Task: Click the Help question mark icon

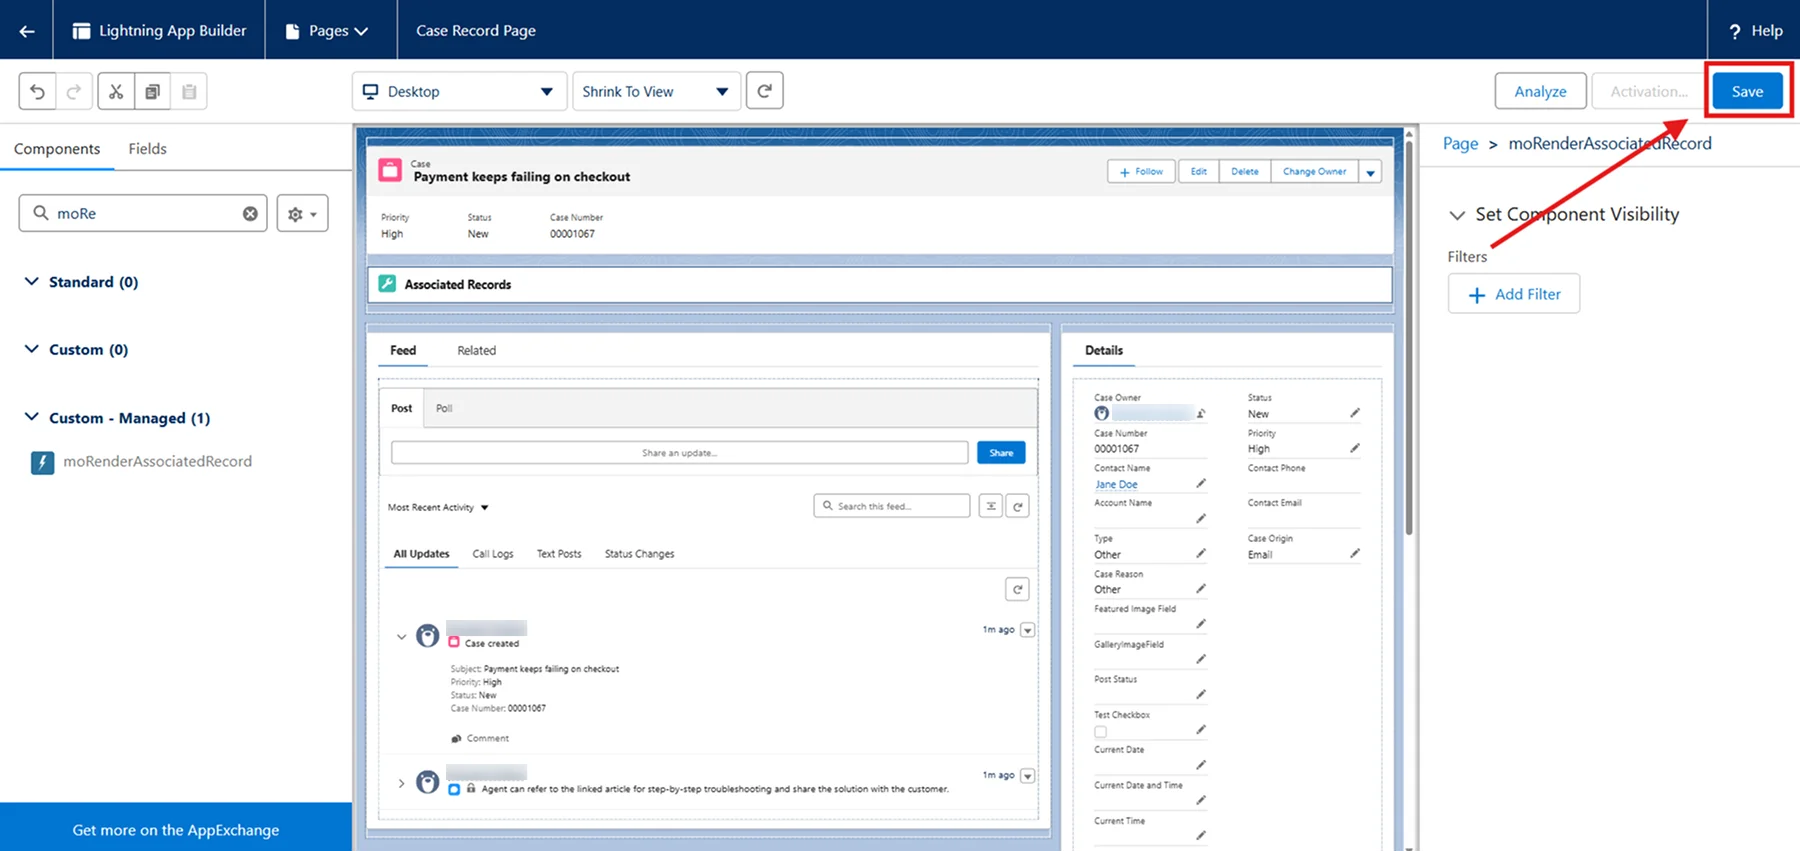Action: point(1735,31)
